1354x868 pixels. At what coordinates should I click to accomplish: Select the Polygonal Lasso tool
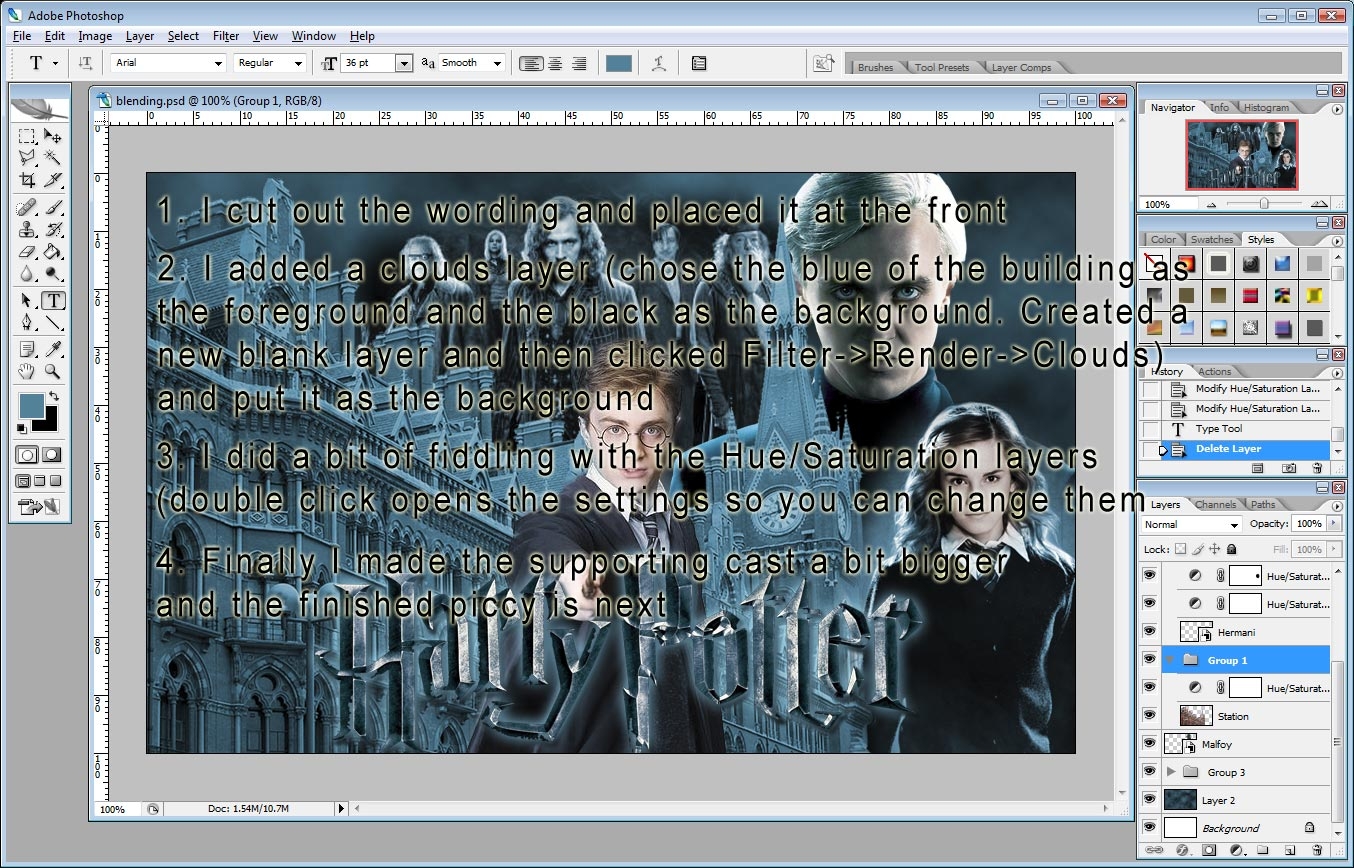(x=28, y=158)
